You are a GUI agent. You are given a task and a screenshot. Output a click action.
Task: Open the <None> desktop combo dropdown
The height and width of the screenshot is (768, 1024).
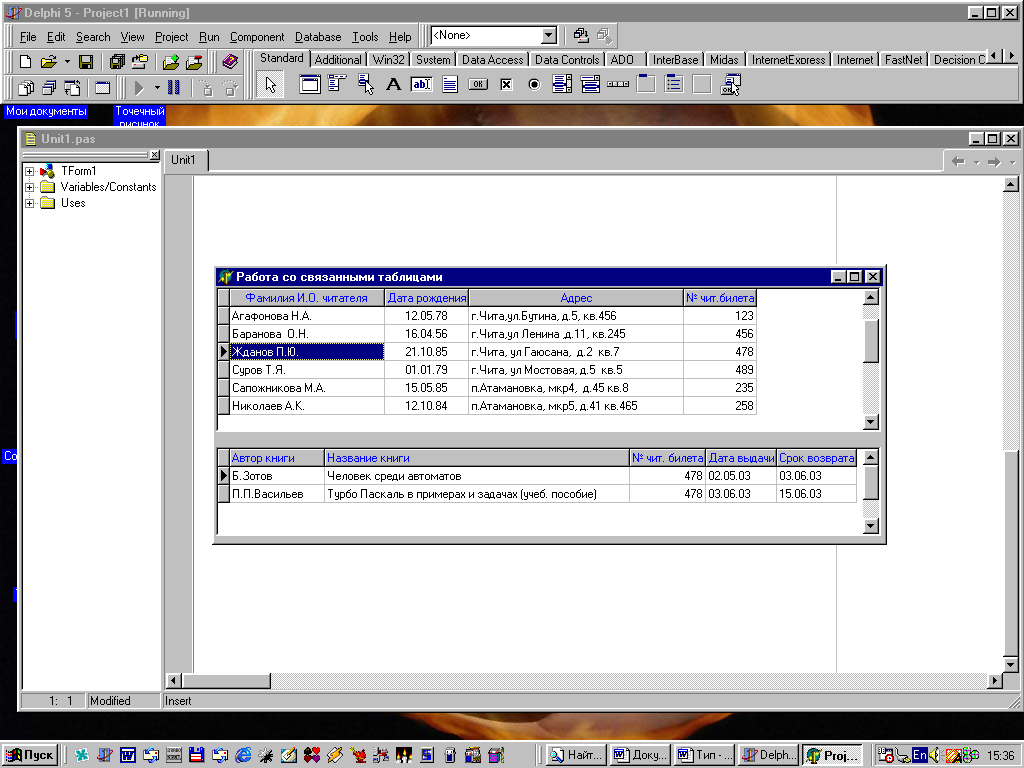pyautogui.click(x=549, y=35)
